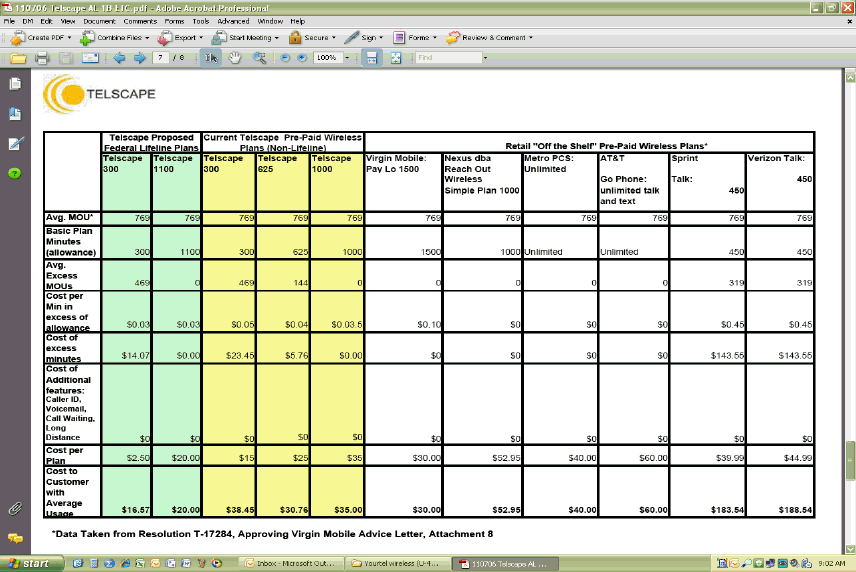Activate the Hand tool
Image resolution: width=856 pixels, height=572 pixels.
(235, 58)
